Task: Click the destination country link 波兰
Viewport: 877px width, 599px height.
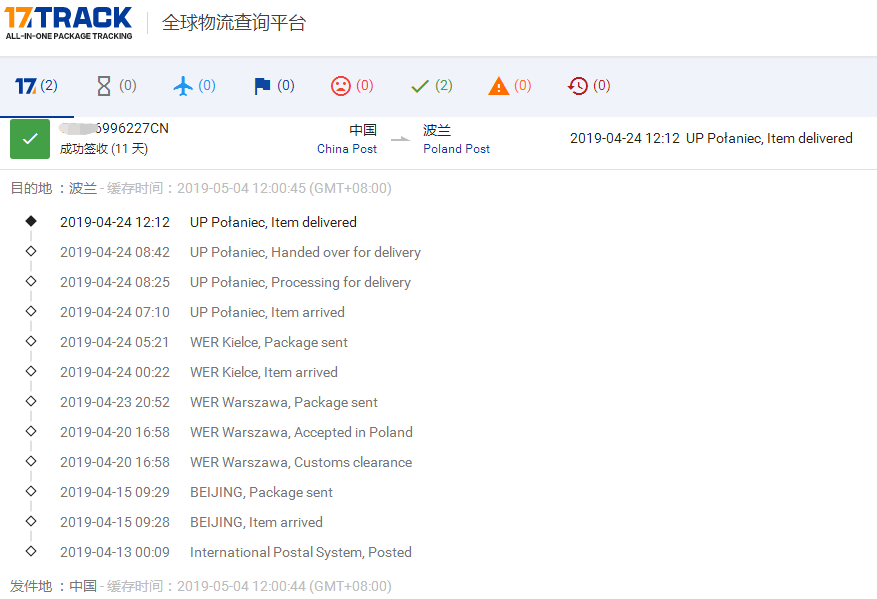Action: tap(83, 188)
